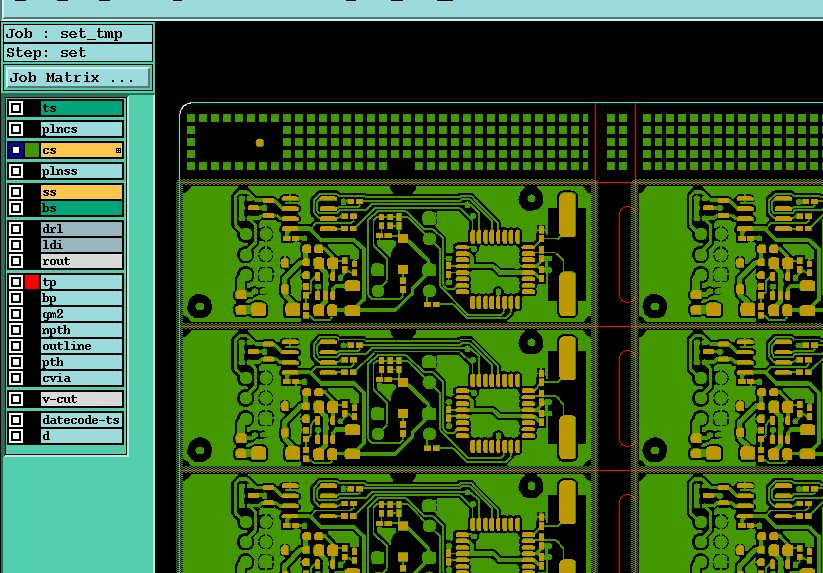Select the ldi layer name
The width and height of the screenshot is (823, 573).
pos(82,245)
